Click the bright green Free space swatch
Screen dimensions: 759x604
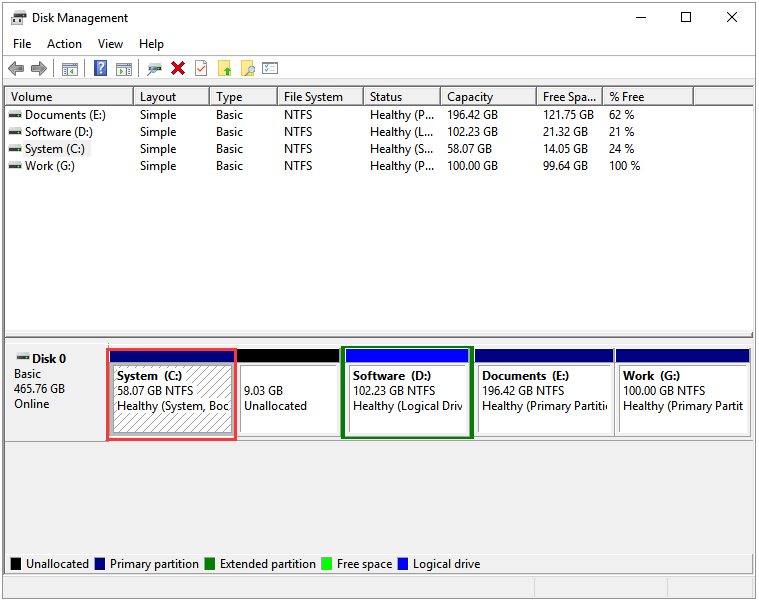click(x=327, y=564)
